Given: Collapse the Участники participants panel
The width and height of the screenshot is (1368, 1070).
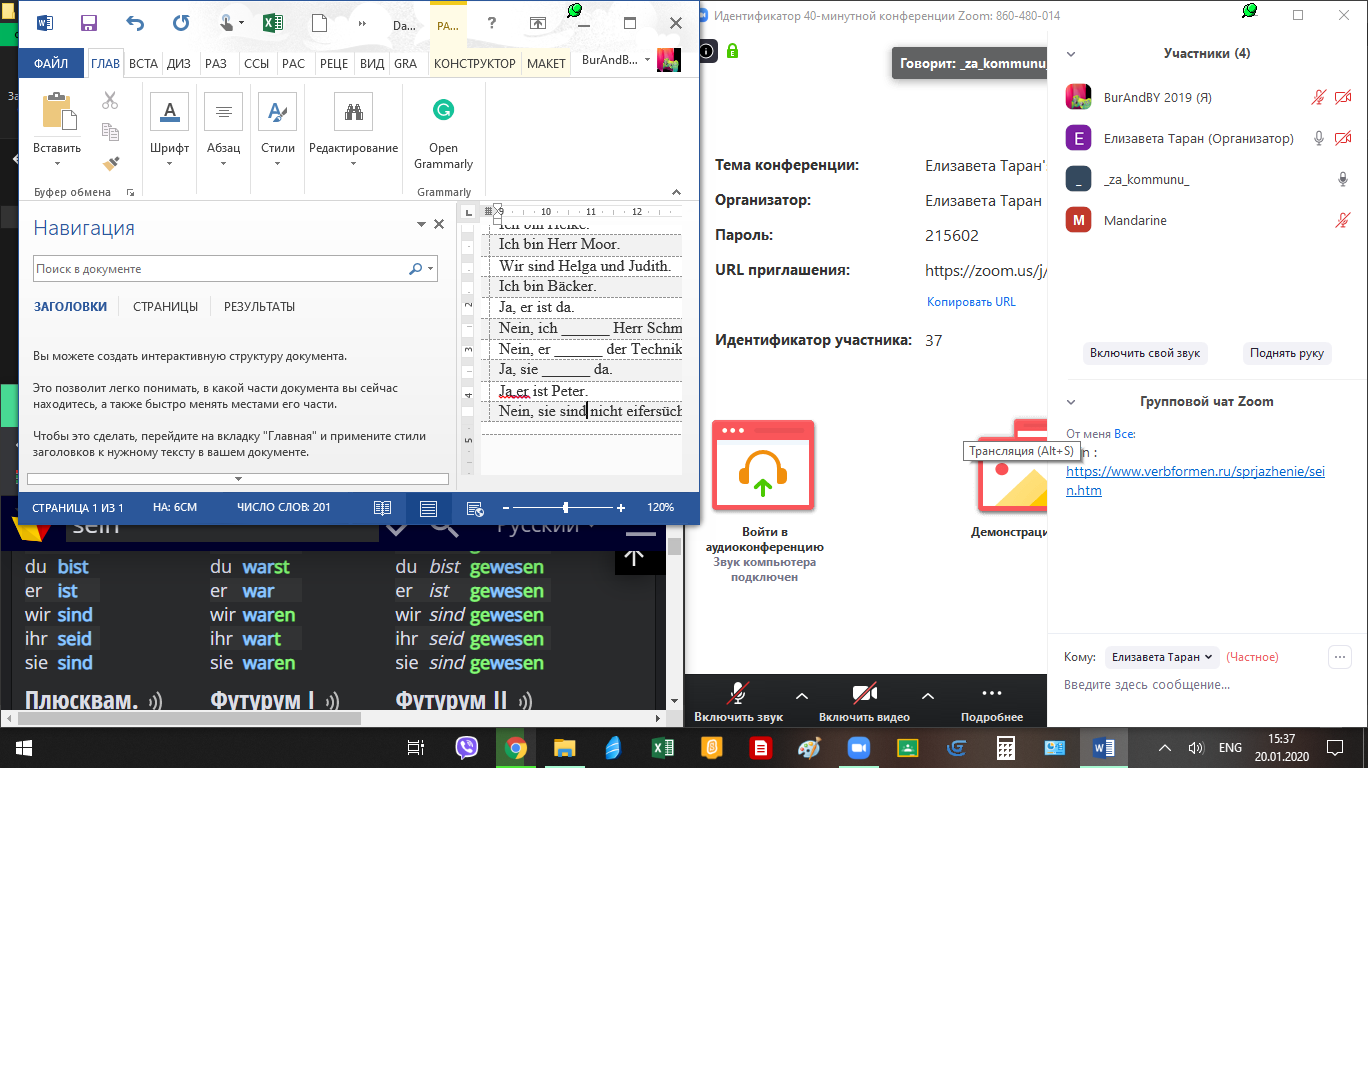Looking at the screenshot, I should coord(1071,54).
